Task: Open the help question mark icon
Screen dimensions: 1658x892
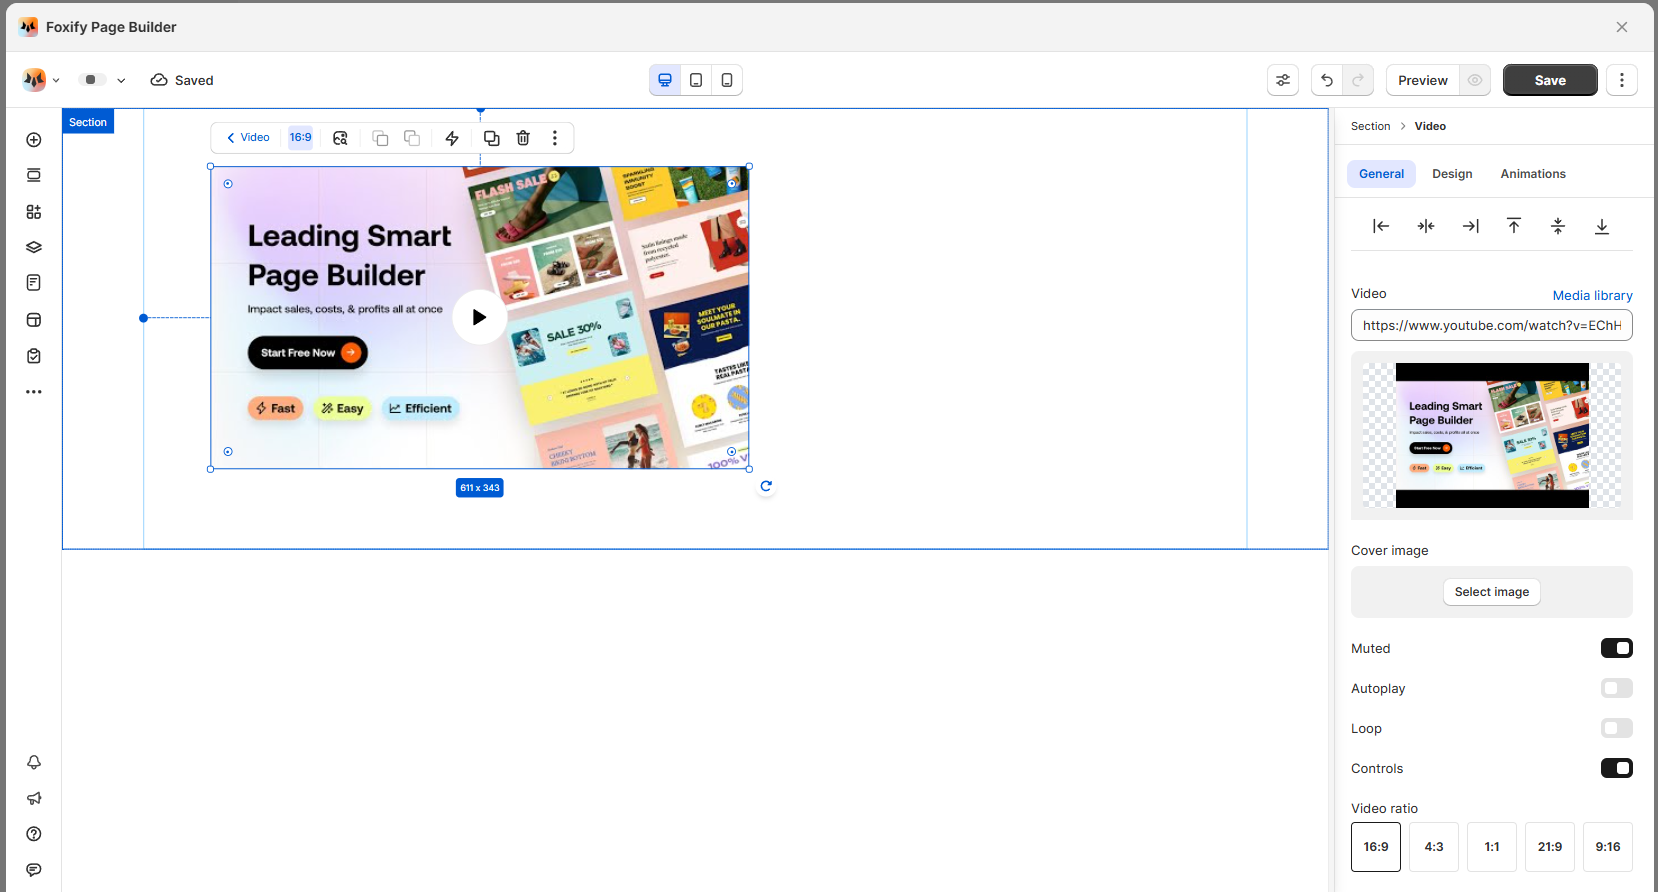Action: coord(34,834)
